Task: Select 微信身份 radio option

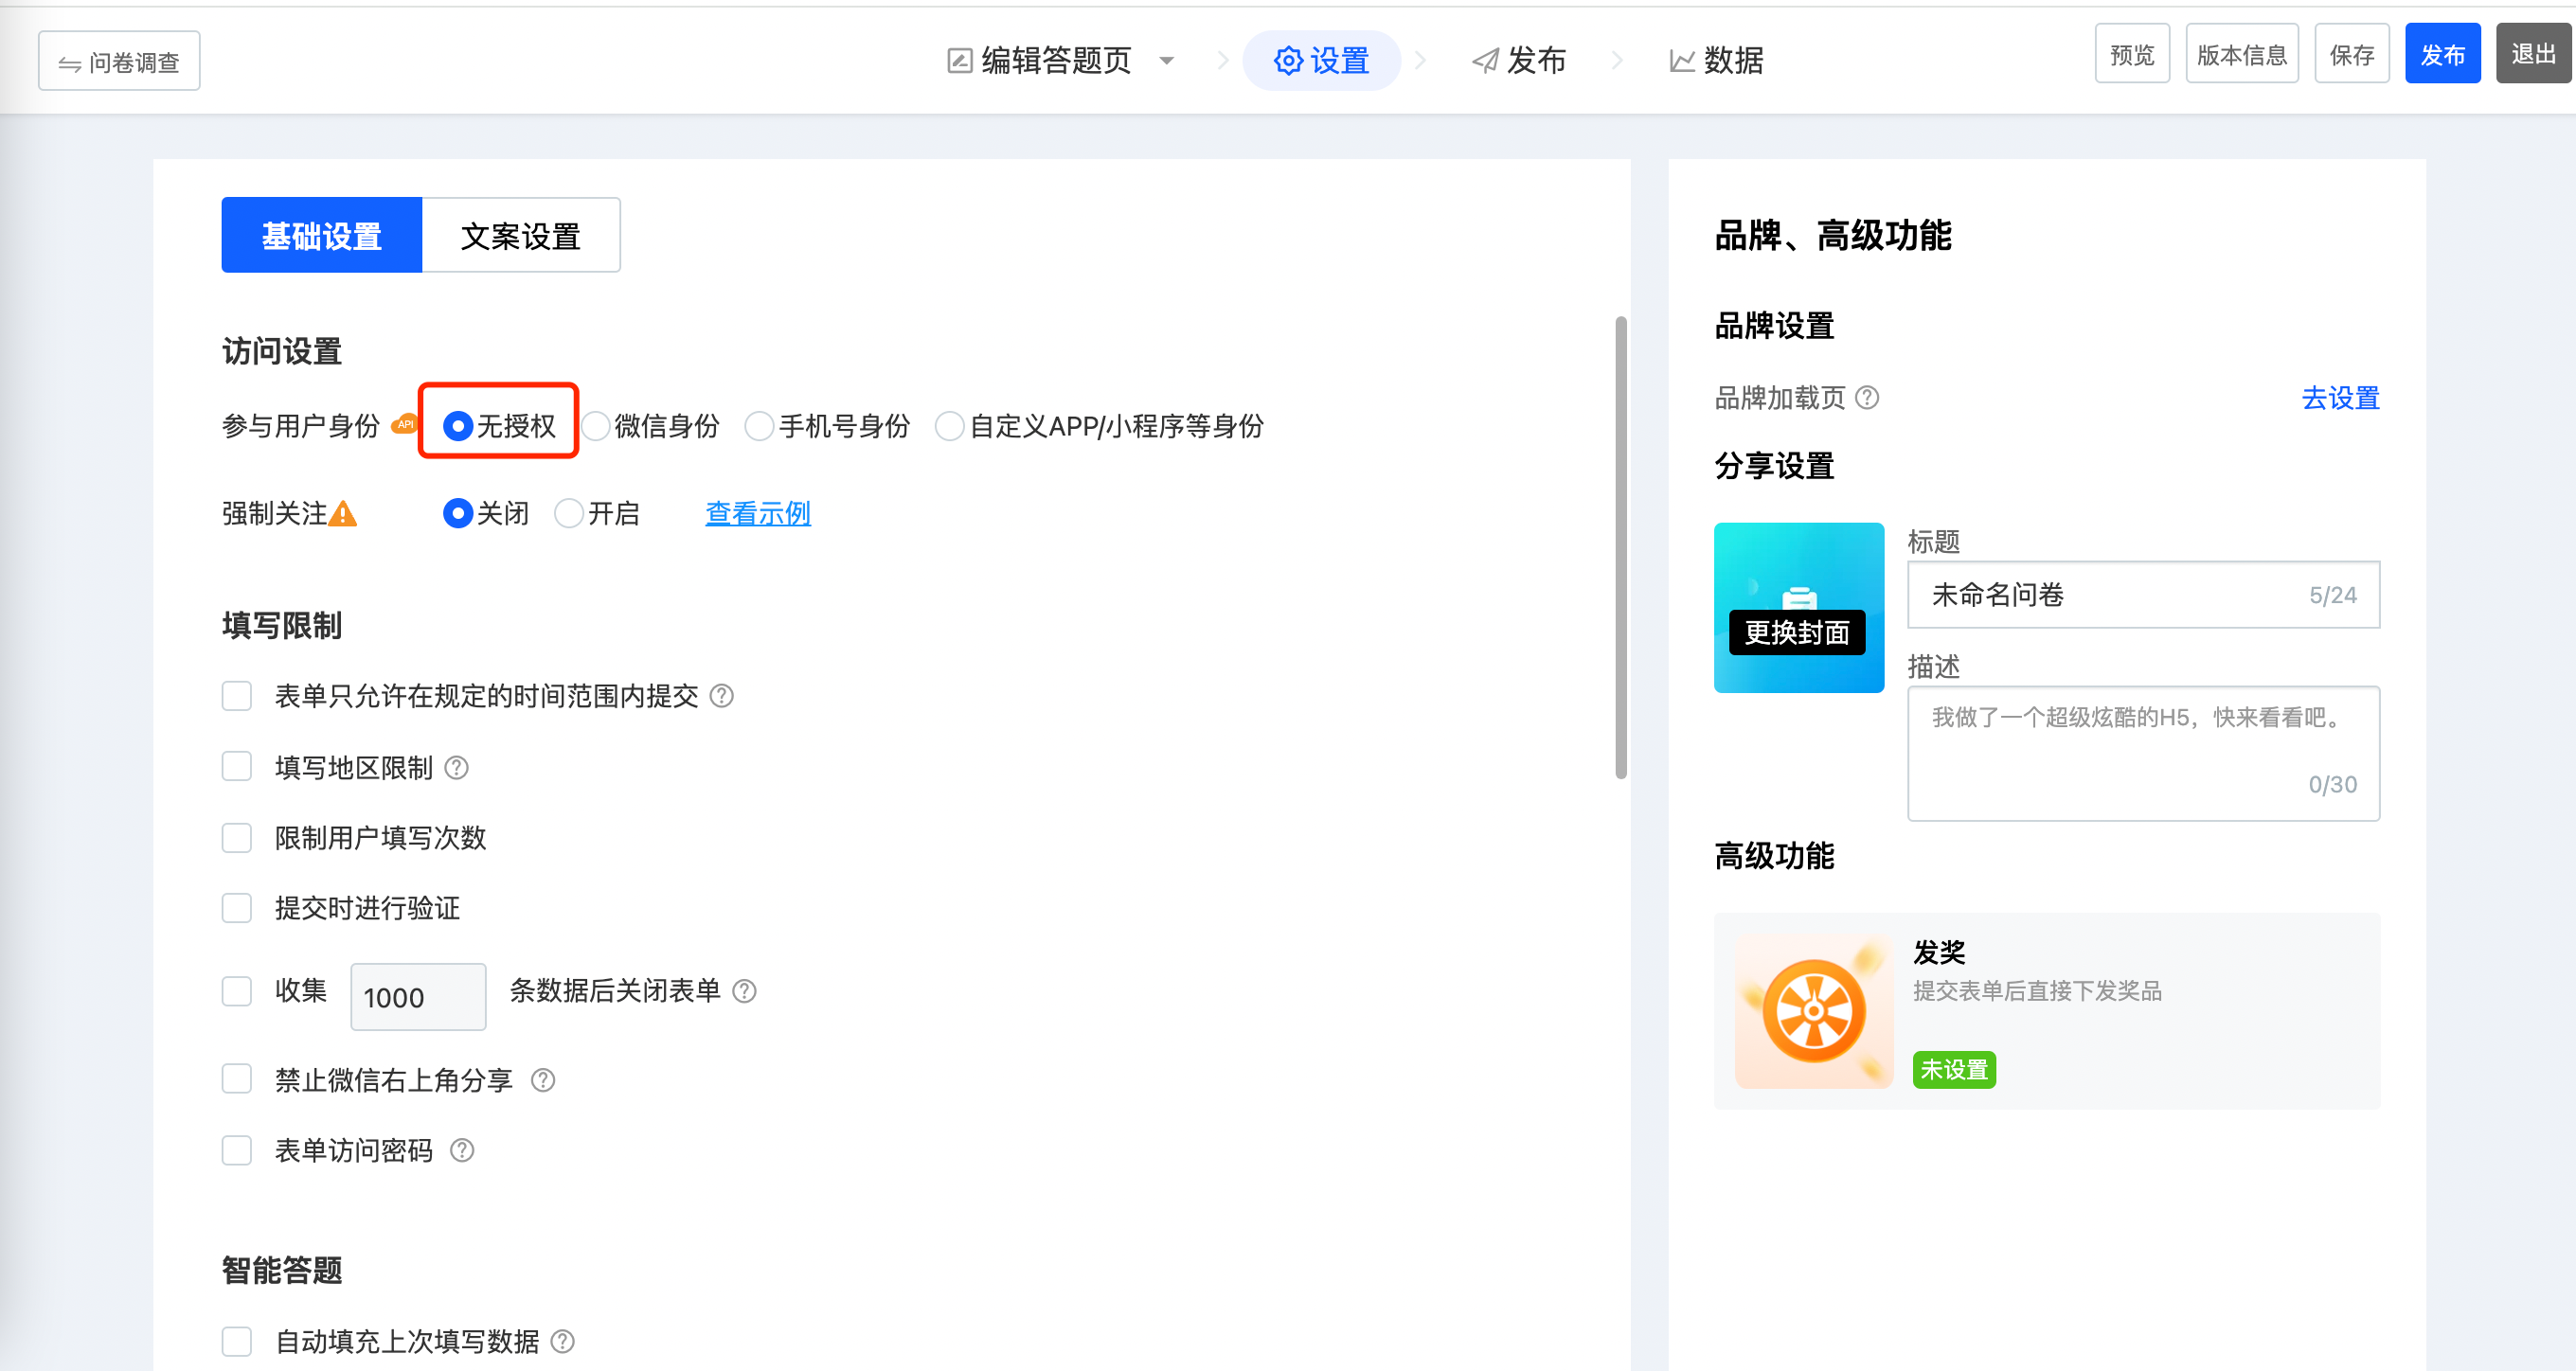Action: click(x=597, y=426)
